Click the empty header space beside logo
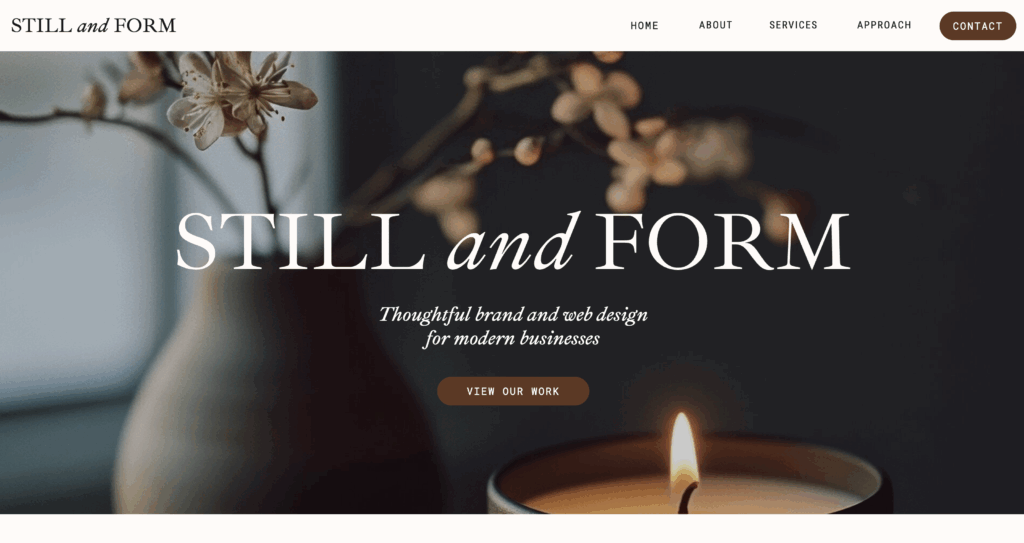 click(x=398, y=25)
